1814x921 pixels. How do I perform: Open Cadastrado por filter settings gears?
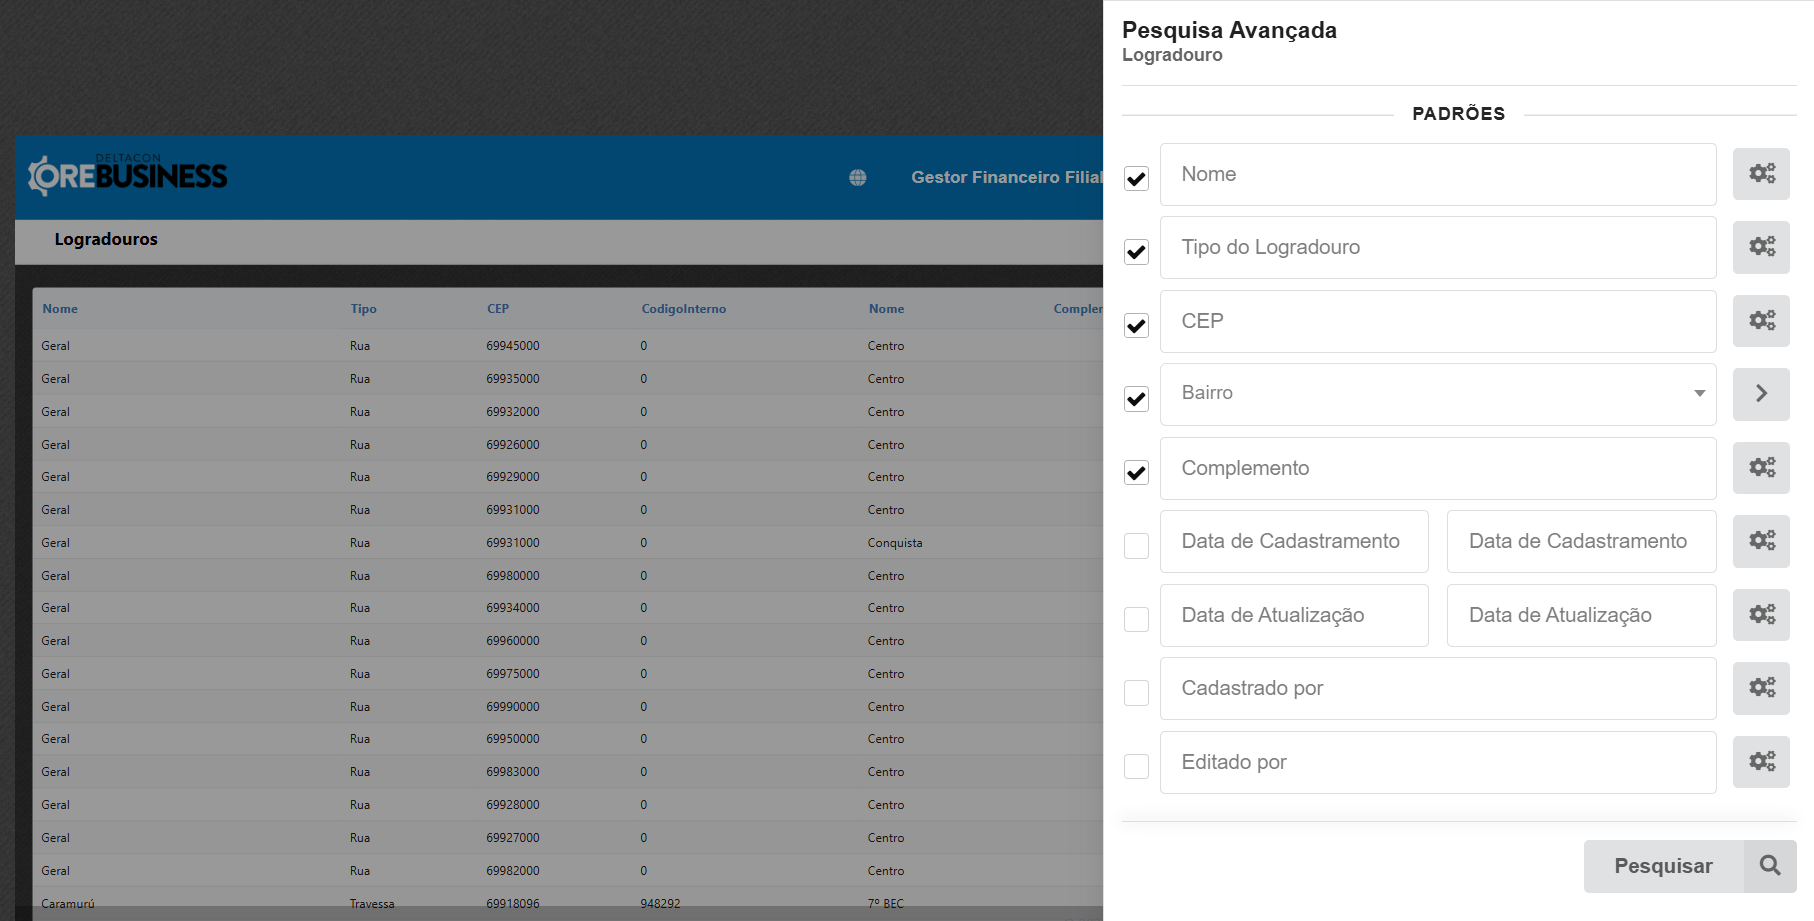coord(1760,688)
